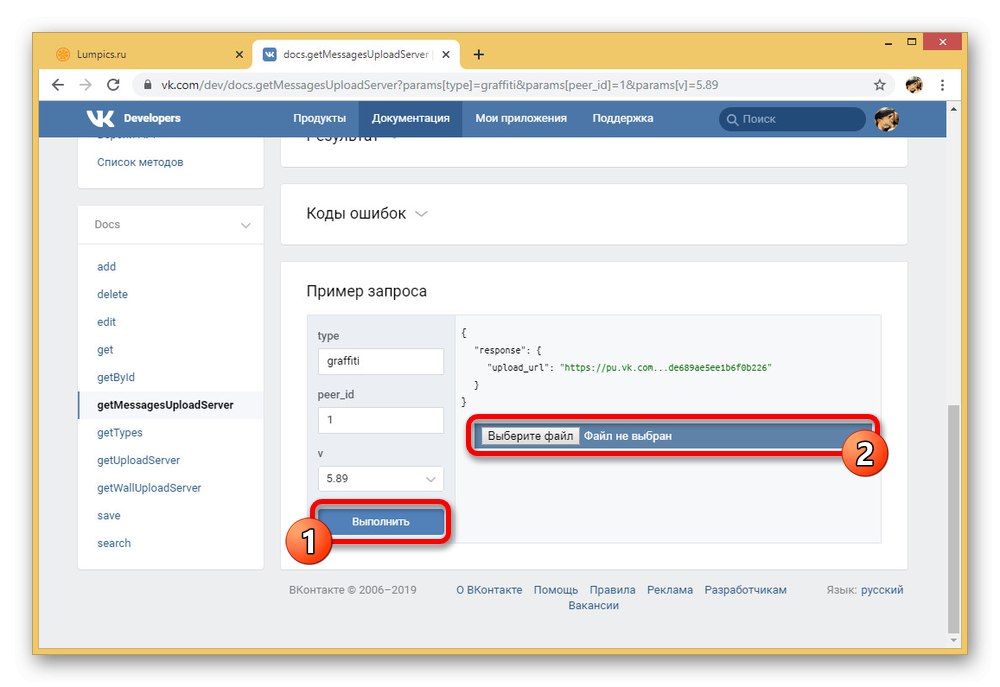Open the VK user avatar in the header

886,119
